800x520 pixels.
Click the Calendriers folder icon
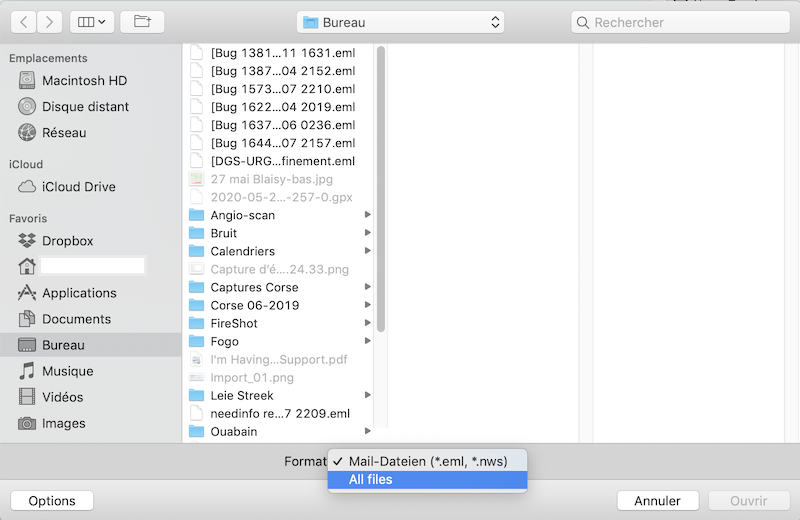[196, 251]
